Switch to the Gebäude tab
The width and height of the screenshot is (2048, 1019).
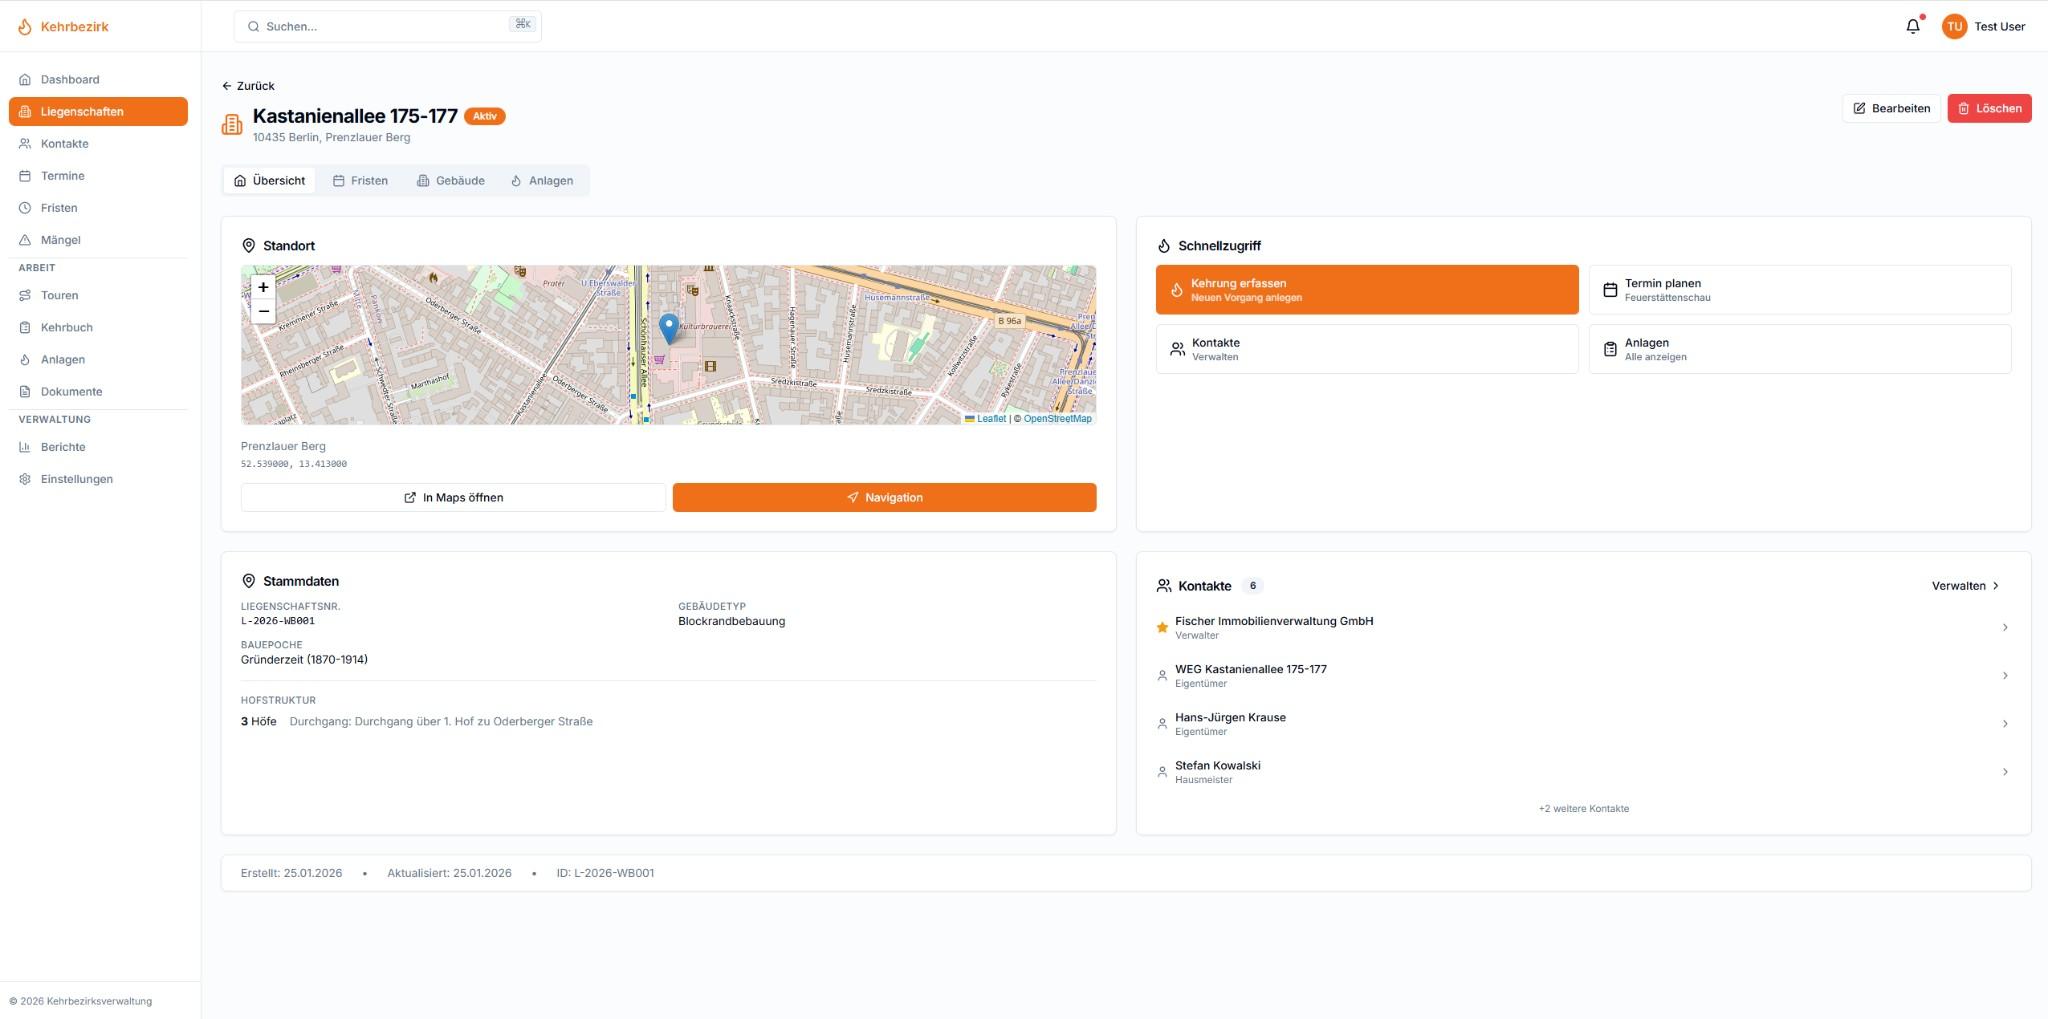(x=450, y=181)
